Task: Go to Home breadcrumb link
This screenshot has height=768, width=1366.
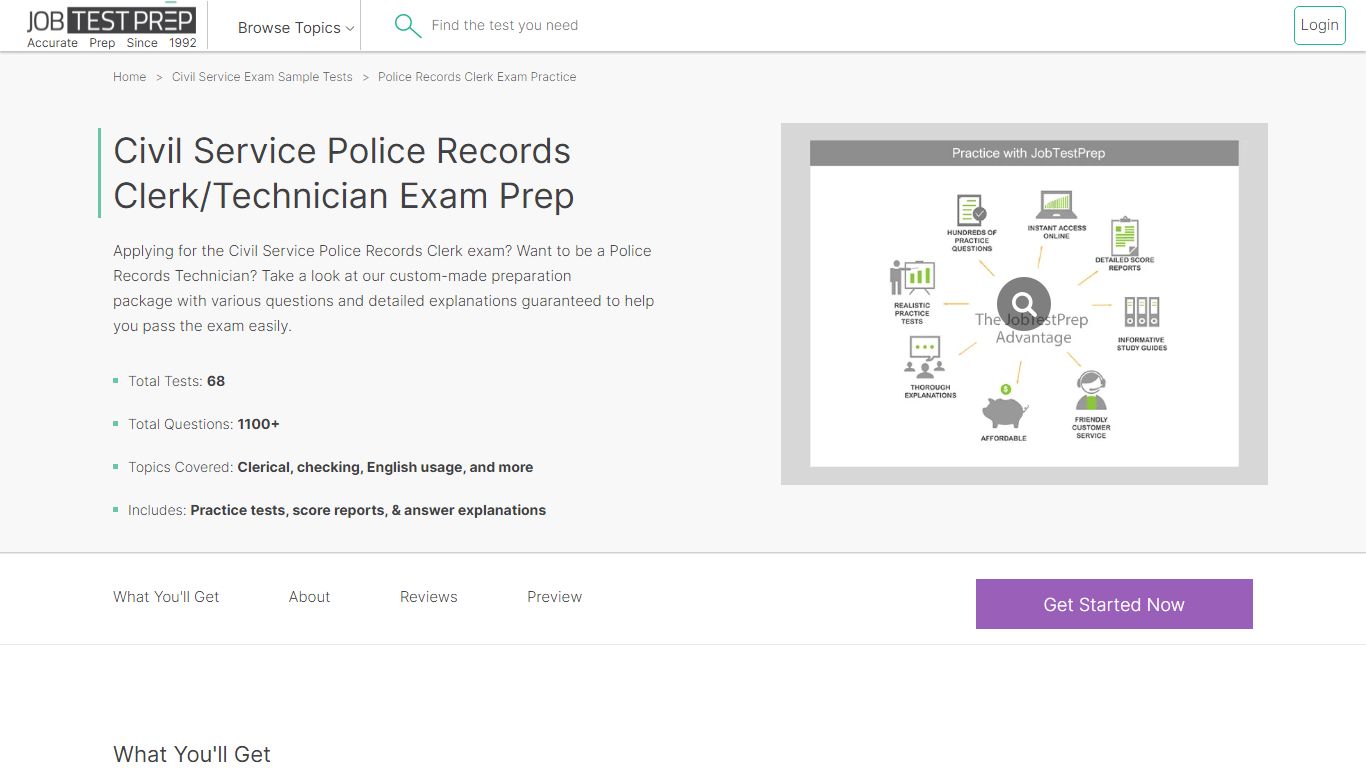Action: click(x=130, y=77)
